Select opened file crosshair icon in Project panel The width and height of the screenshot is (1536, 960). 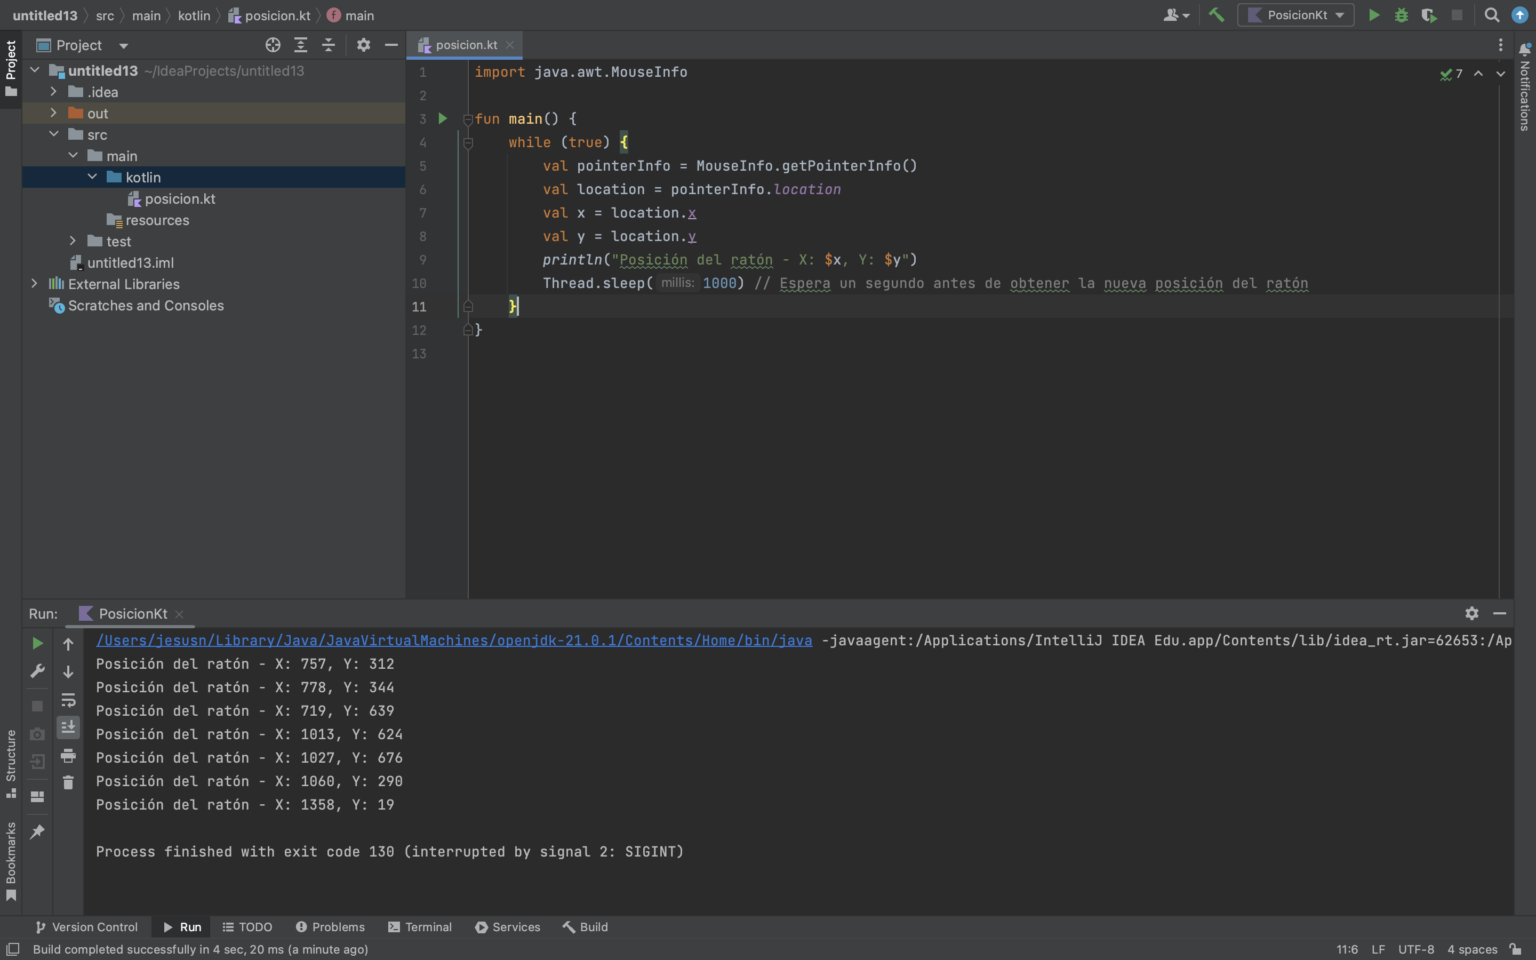[273, 45]
